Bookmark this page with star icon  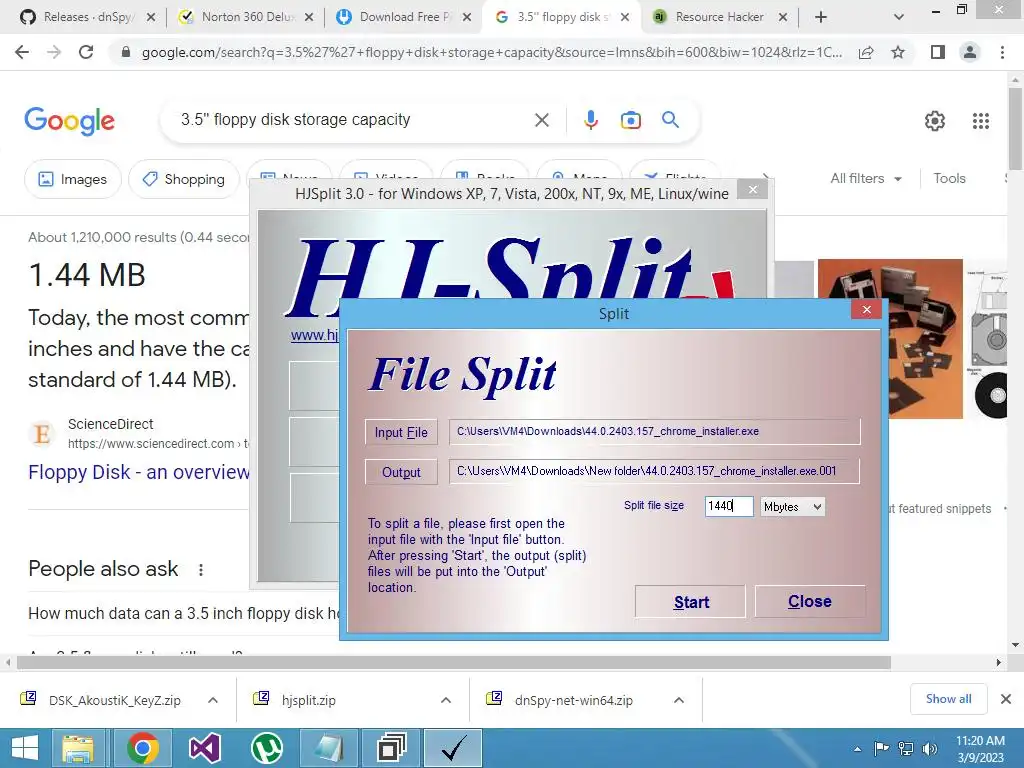click(x=898, y=52)
